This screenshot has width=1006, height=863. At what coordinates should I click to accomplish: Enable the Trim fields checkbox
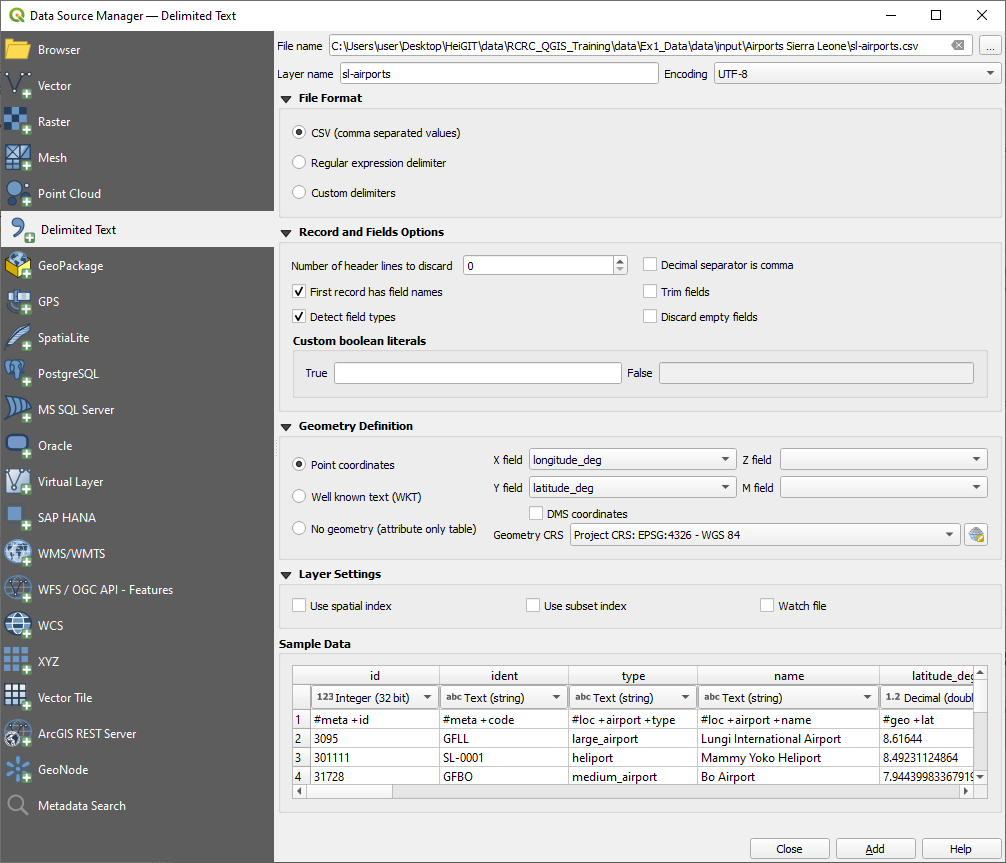(650, 292)
